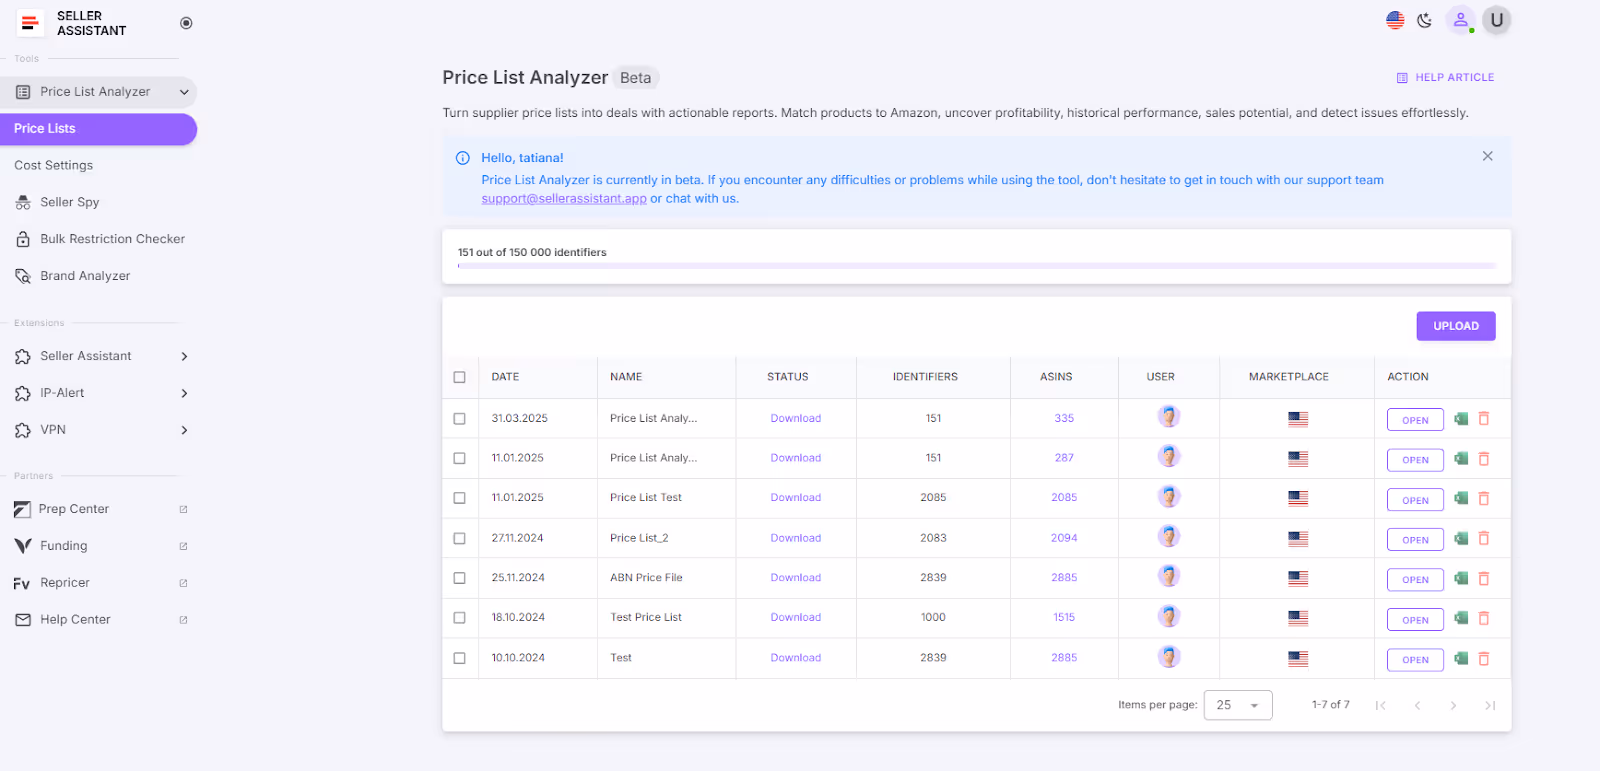1600x771 pixels.
Task: Go to Cost Settings in sidebar
Action: point(54,166)
